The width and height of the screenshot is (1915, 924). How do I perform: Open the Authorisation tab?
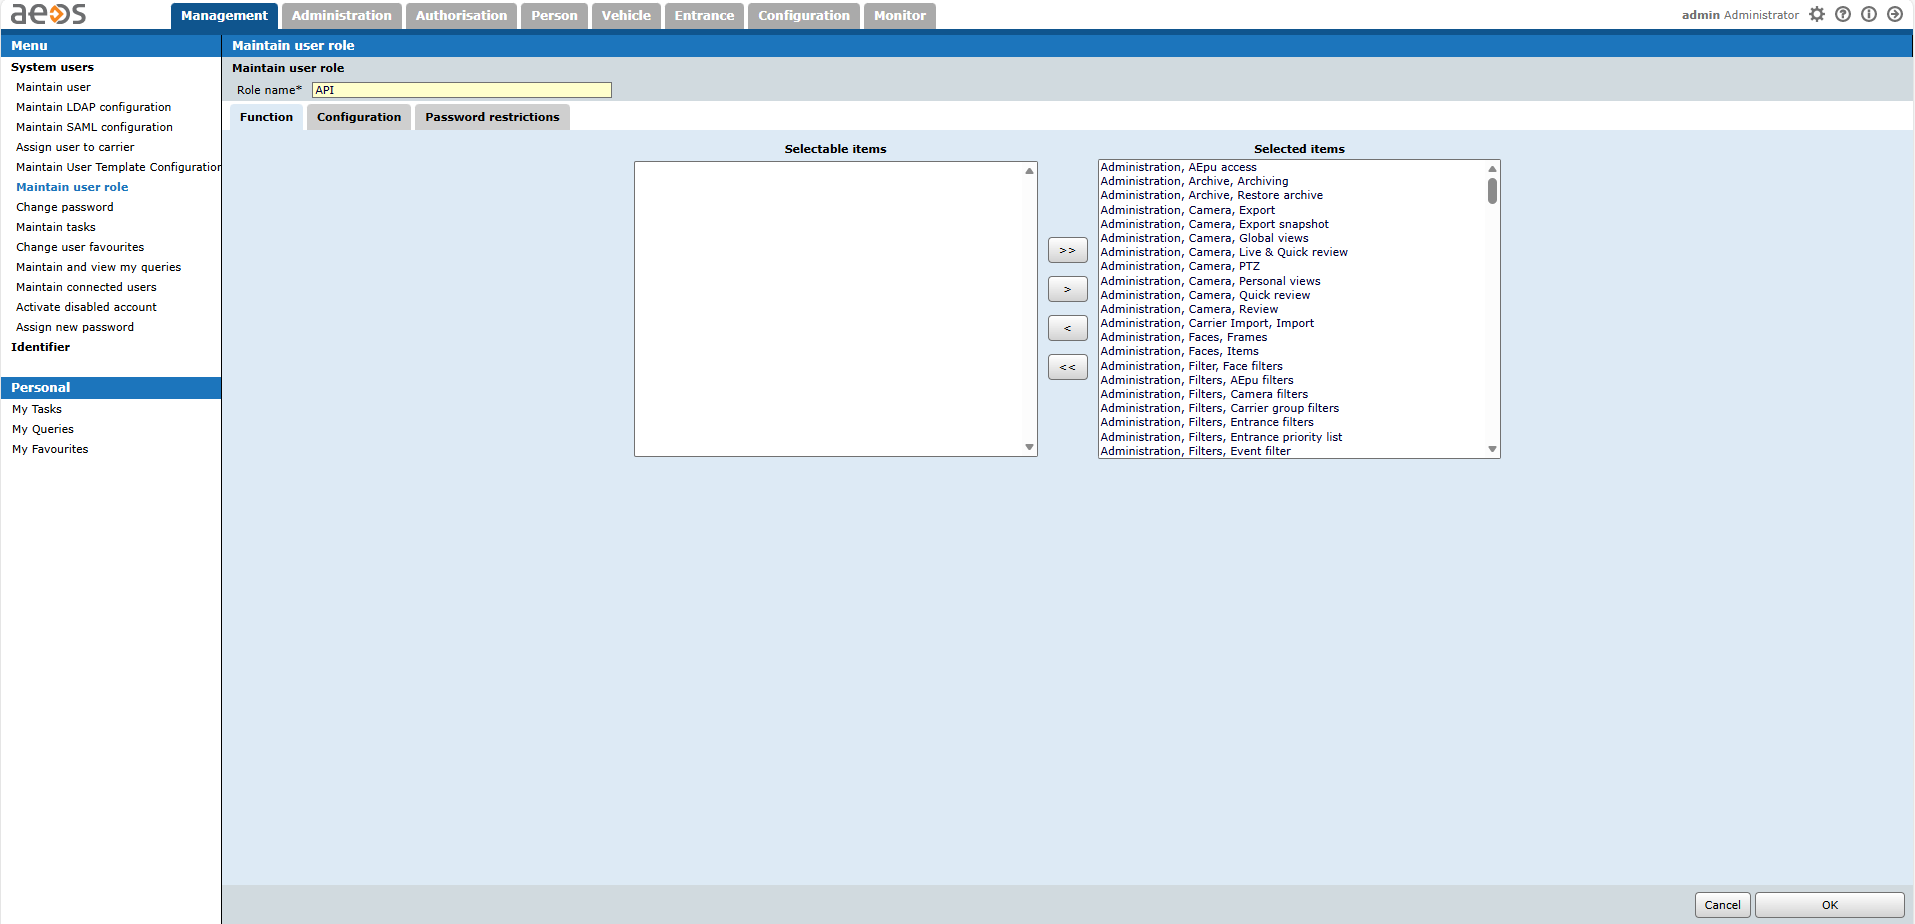[x=461, y=16]
